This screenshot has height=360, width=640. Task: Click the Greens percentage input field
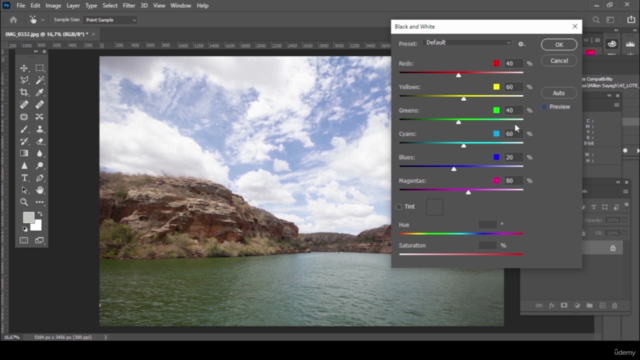tap(513, 111)
